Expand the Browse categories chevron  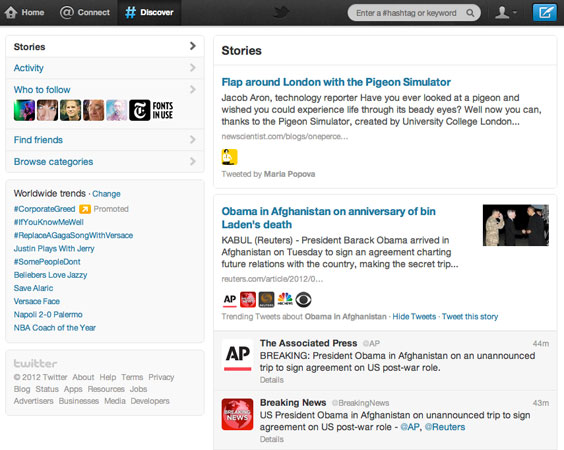[x=193, y=161]
